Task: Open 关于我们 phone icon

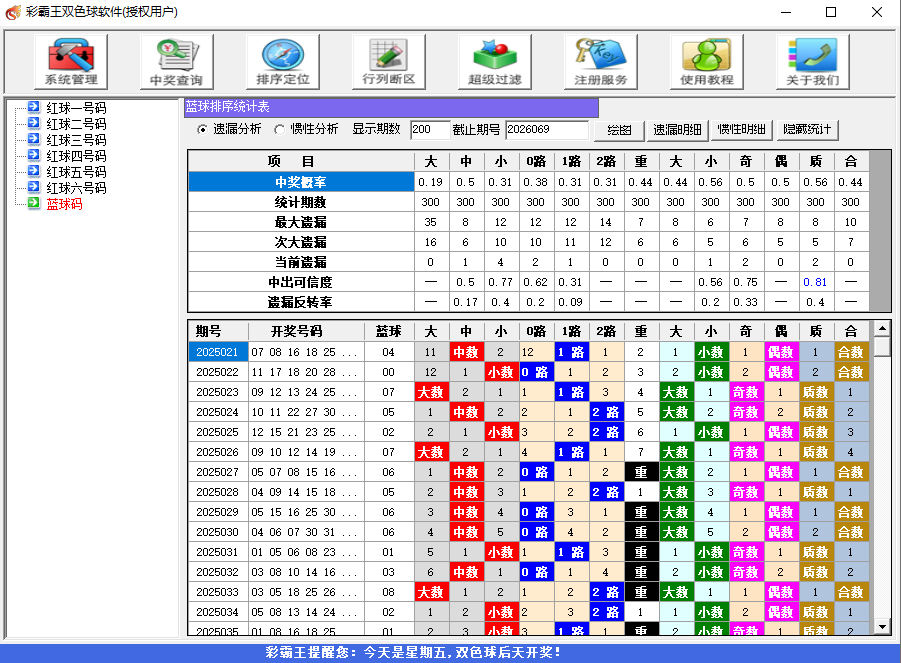Action: tap(813, 61)
